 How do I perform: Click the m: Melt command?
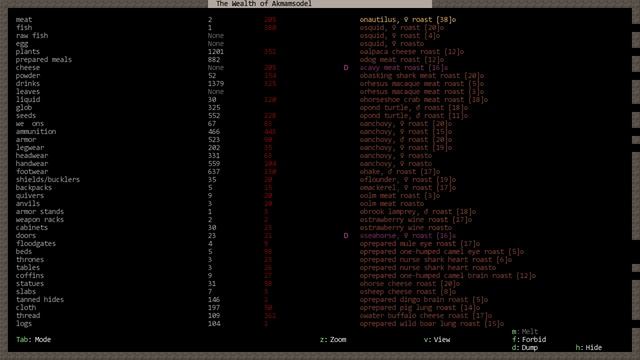(x=525, y=331)
